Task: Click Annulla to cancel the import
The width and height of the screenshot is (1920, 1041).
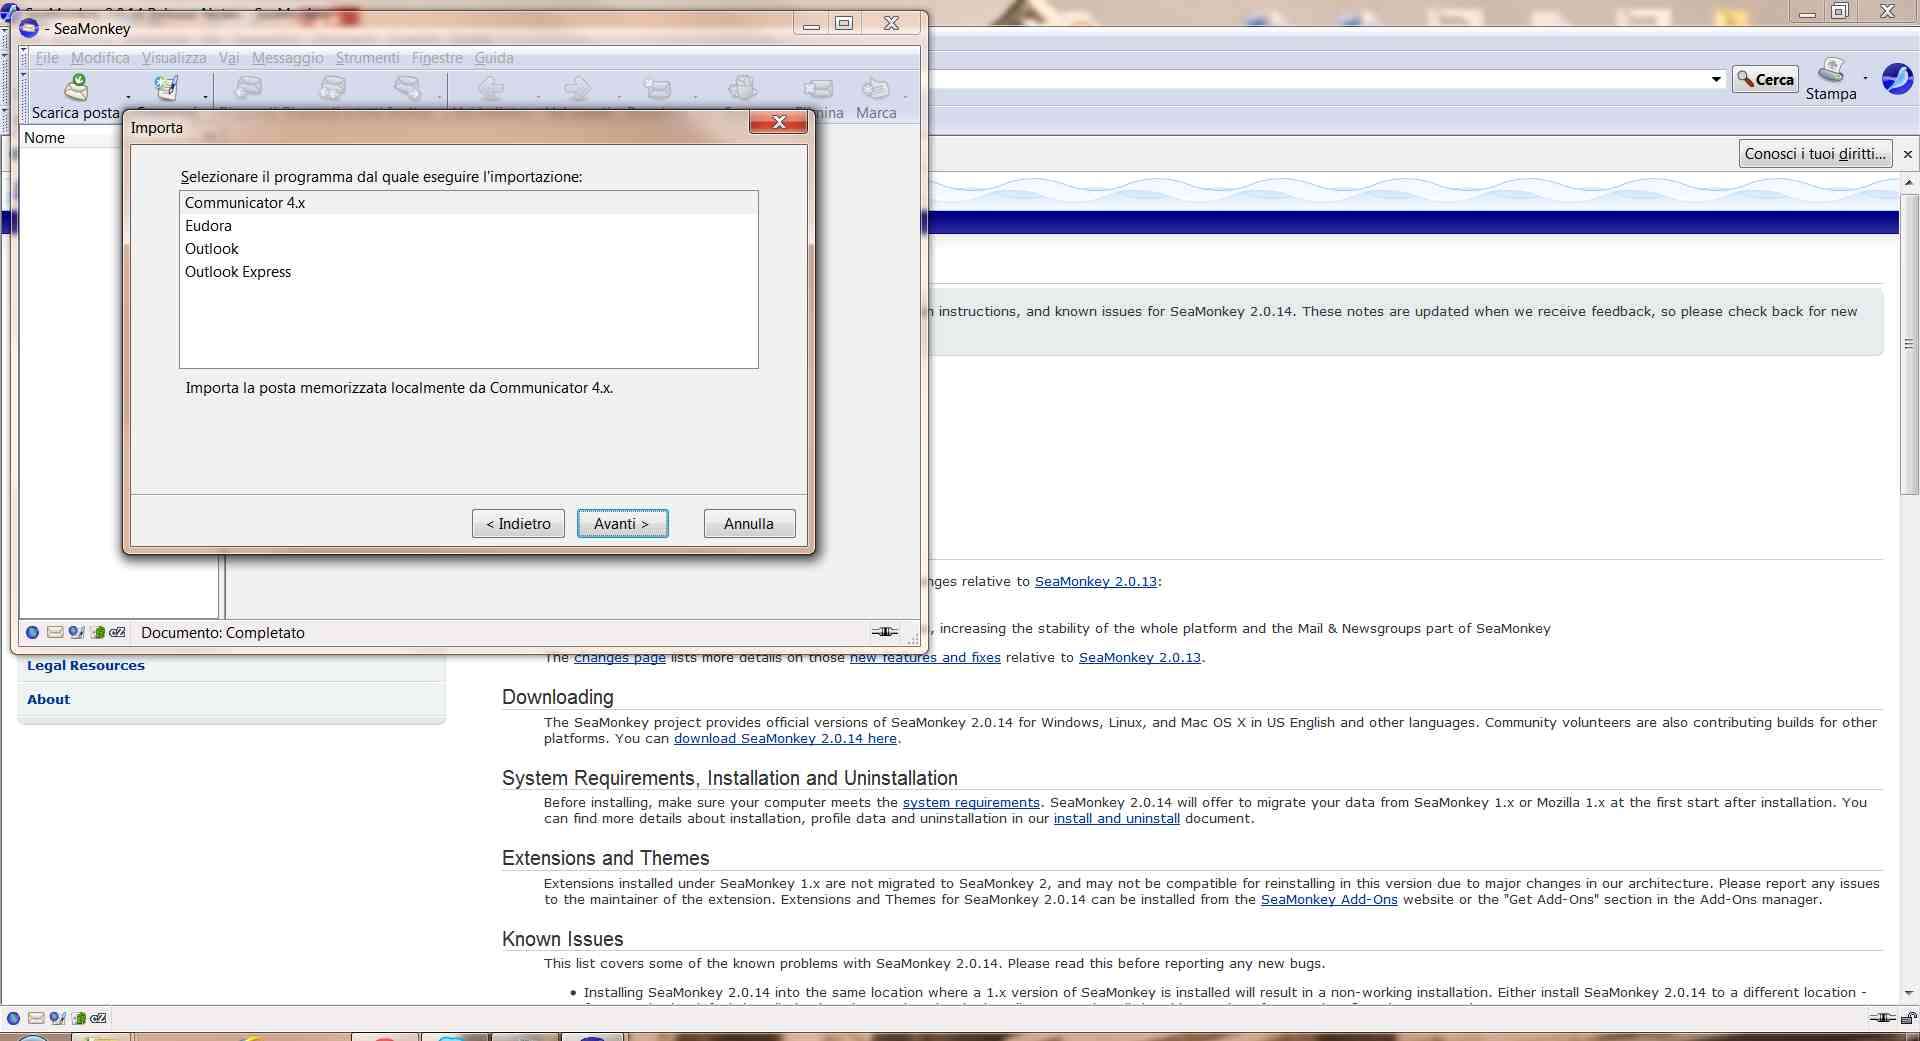Action: pos(749,524)
